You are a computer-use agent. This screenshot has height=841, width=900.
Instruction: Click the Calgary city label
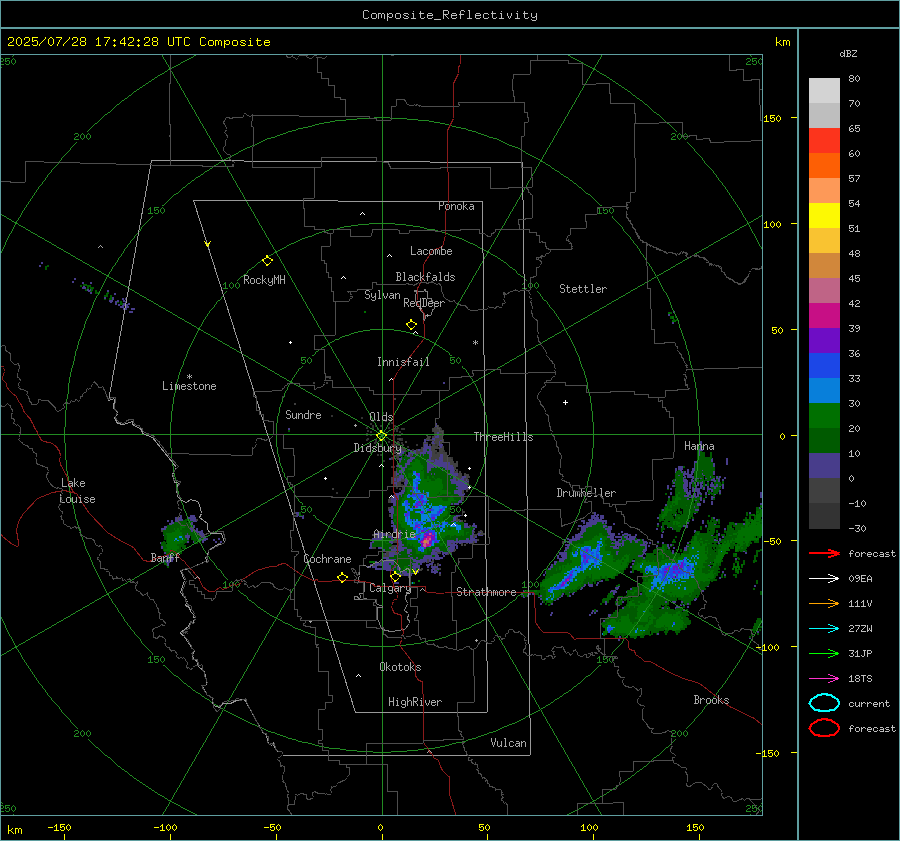point(390,588)
